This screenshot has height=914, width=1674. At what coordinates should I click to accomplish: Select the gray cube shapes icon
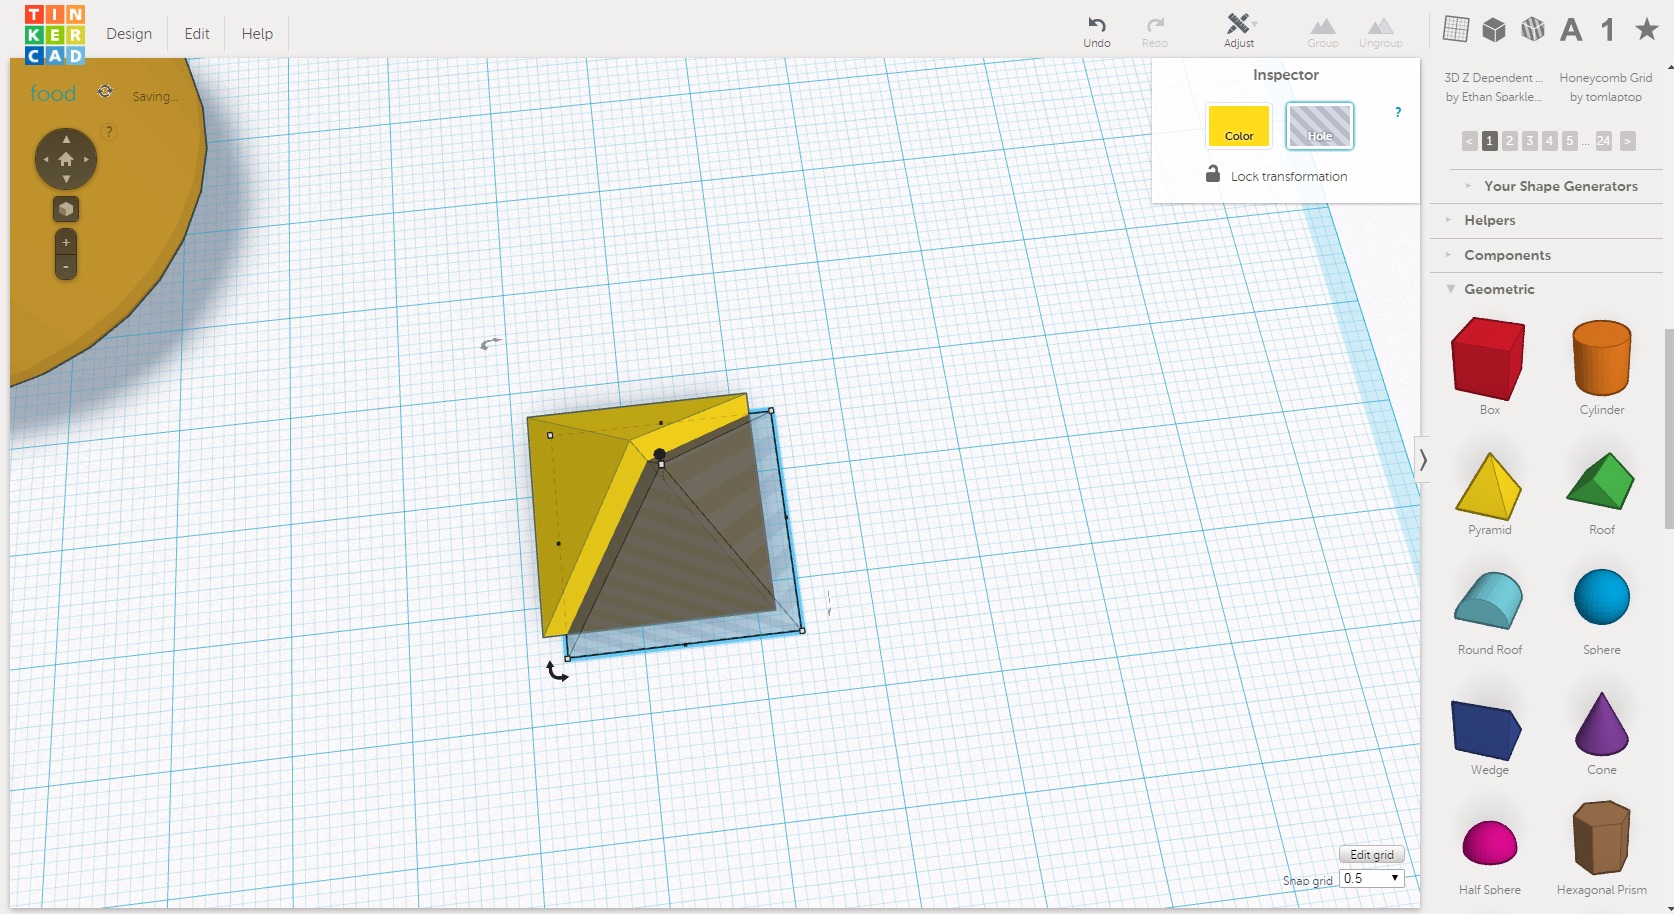coord(1494,29)
